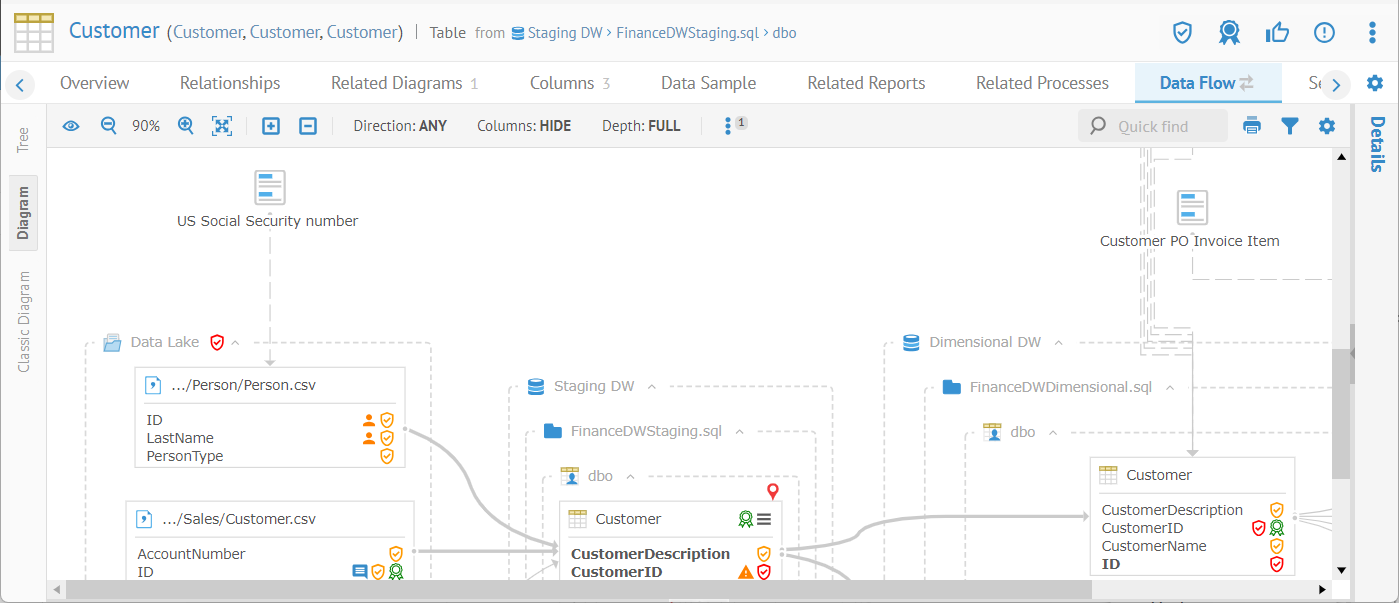Collapse the Staging DW group
Image resolution: width=1399 pixels, height=603 pixels.
(652, 386)
